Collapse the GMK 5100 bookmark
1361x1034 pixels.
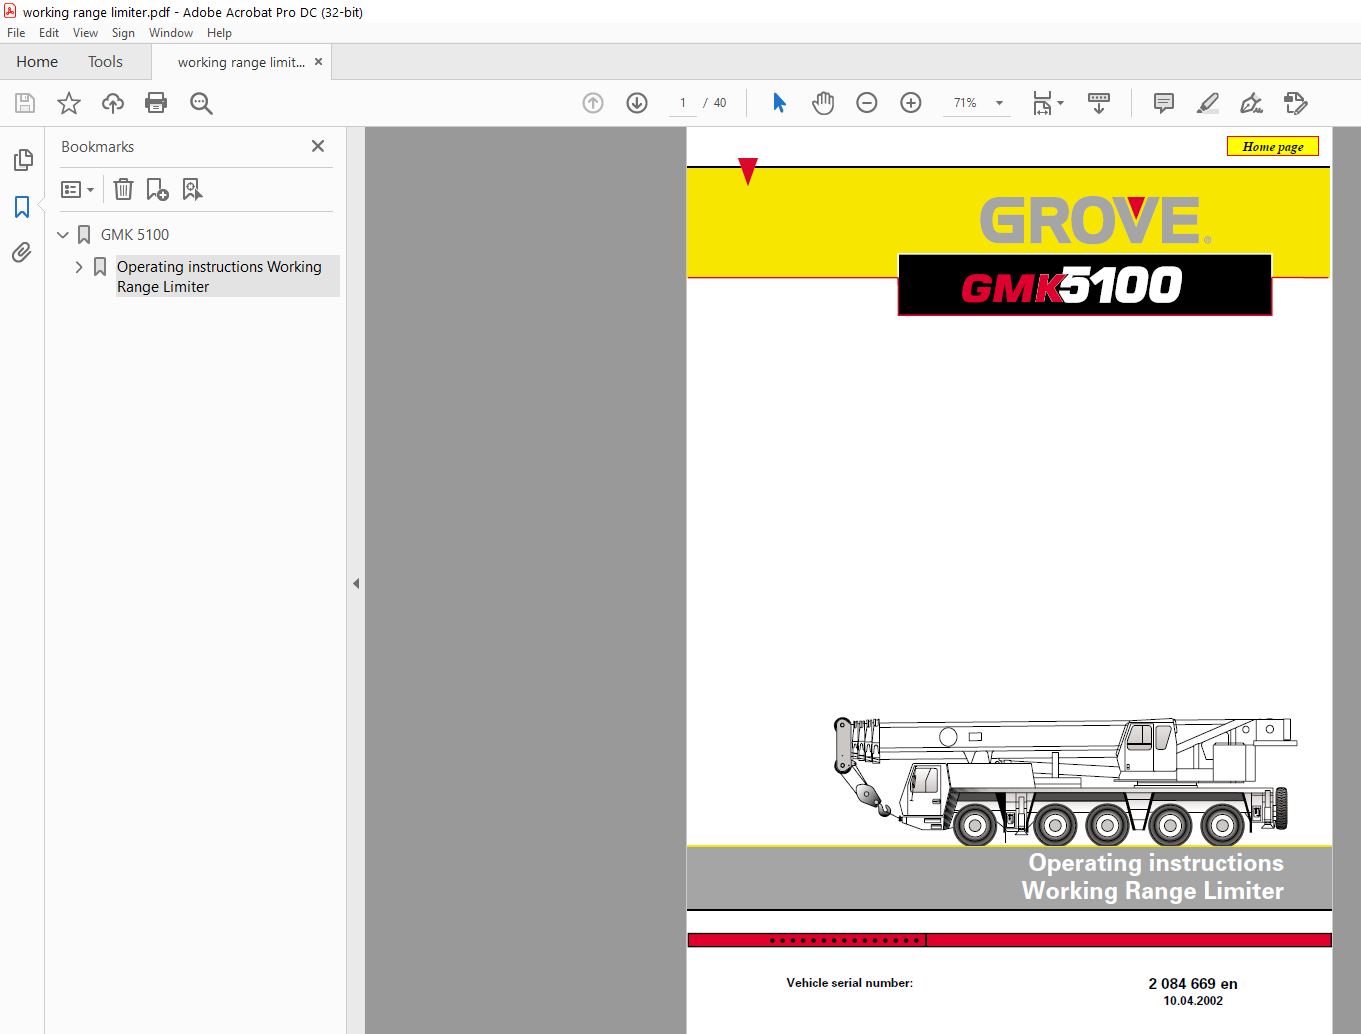63,235
